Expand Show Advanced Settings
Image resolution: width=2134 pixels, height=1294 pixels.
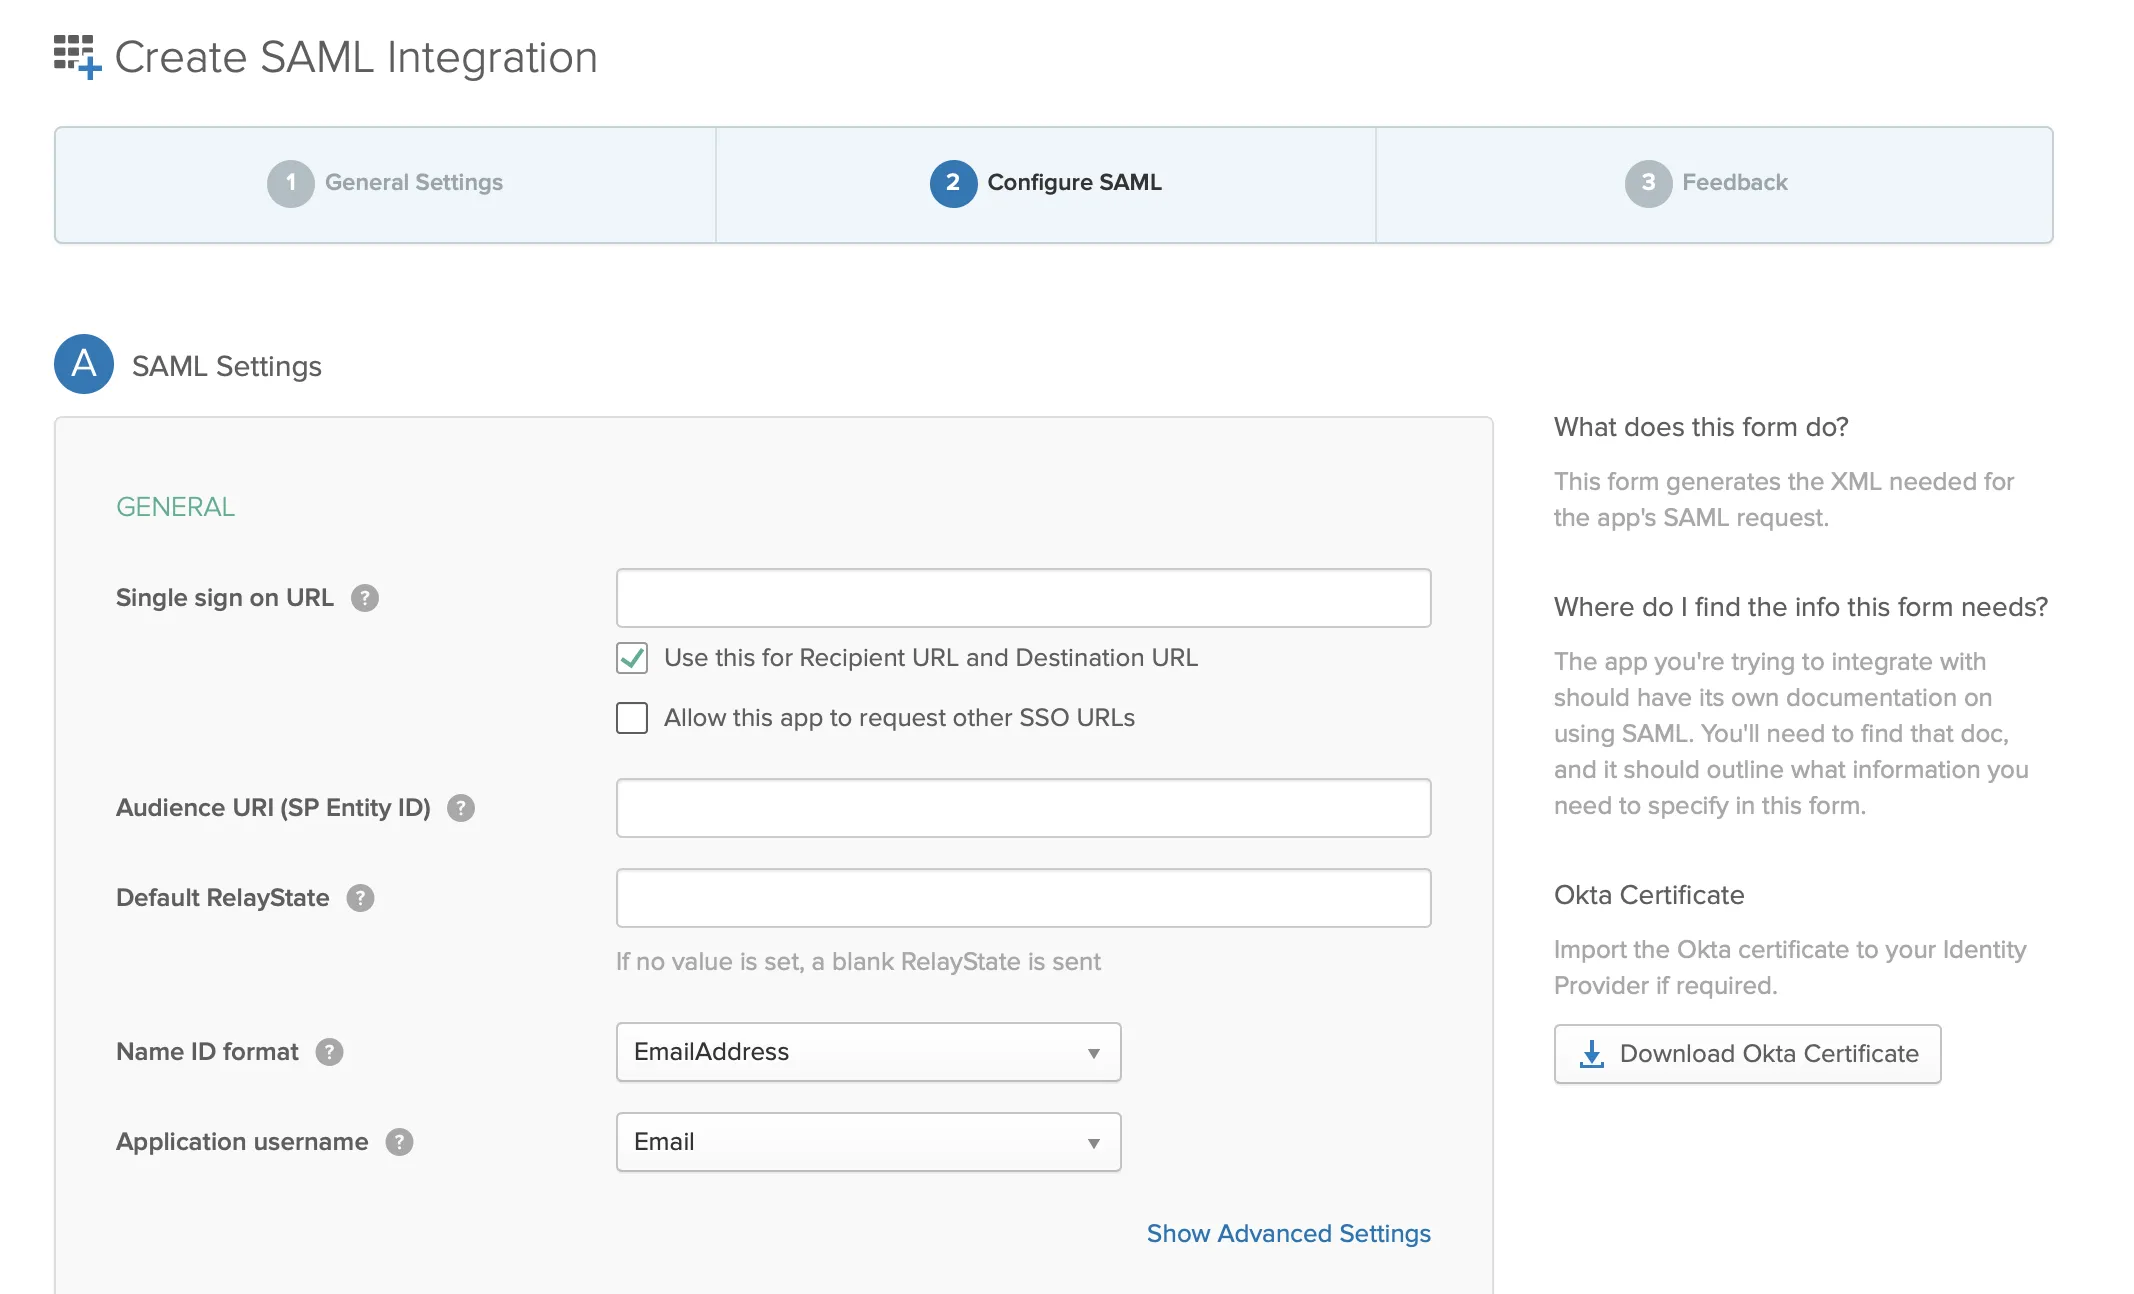1288,1234
